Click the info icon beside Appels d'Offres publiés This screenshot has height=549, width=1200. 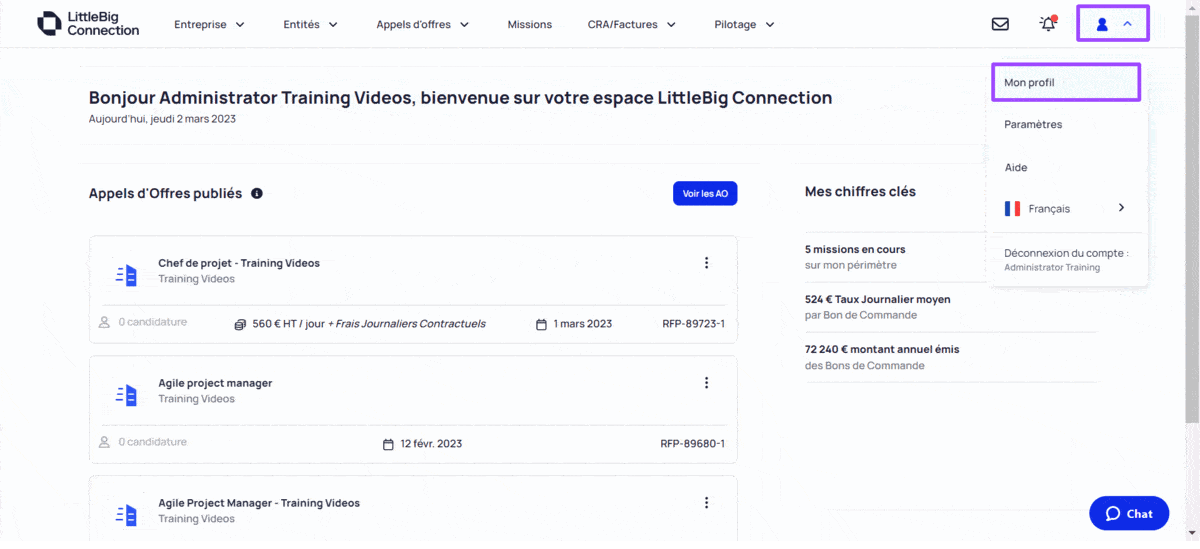[257, 193]
